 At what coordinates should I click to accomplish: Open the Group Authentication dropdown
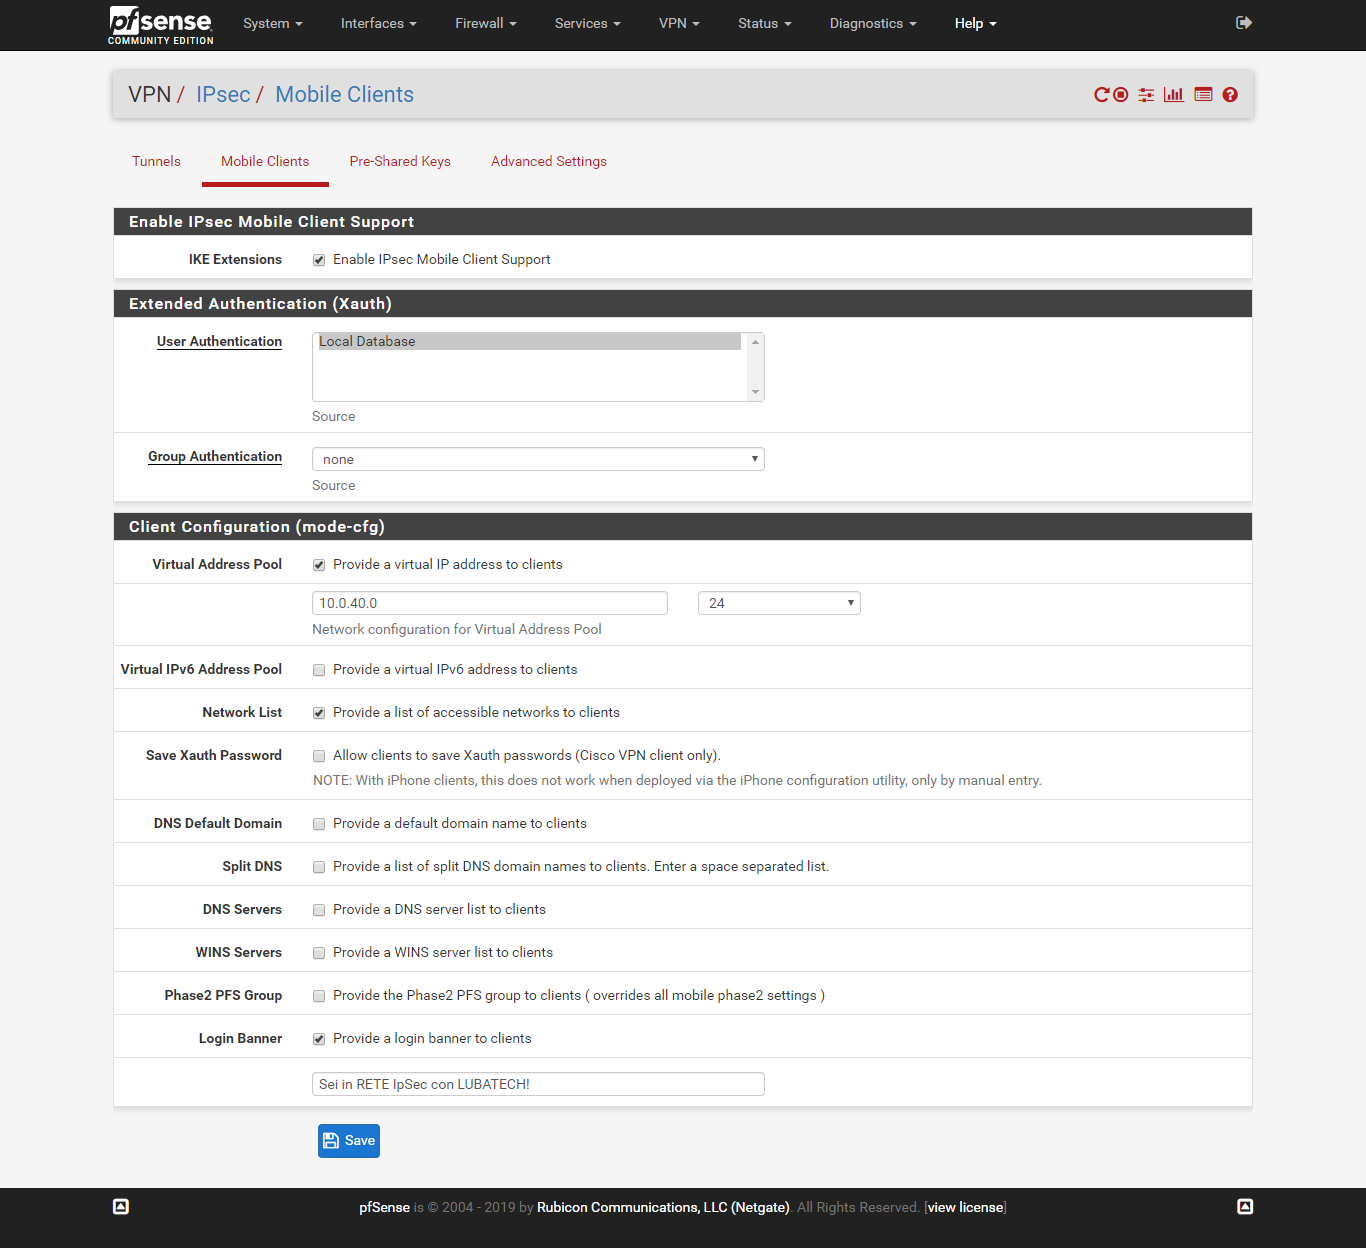click(x=538, y=459)
